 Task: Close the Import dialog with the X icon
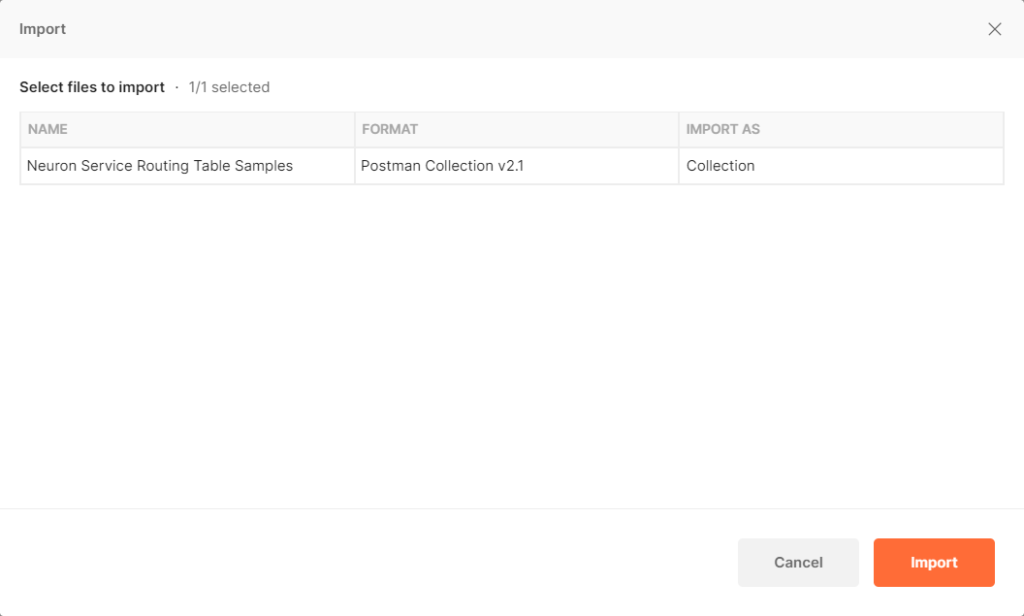click(995, 29)
